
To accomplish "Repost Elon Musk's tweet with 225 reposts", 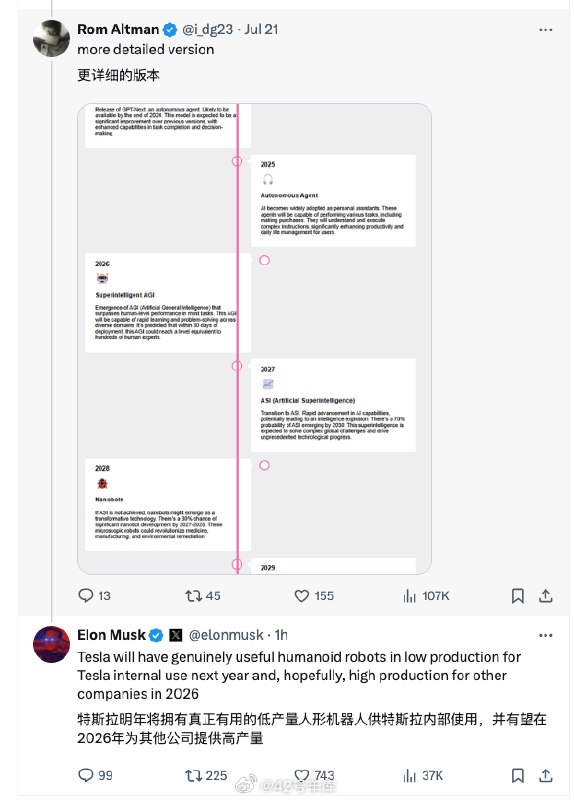I will (x=206, y=776).
